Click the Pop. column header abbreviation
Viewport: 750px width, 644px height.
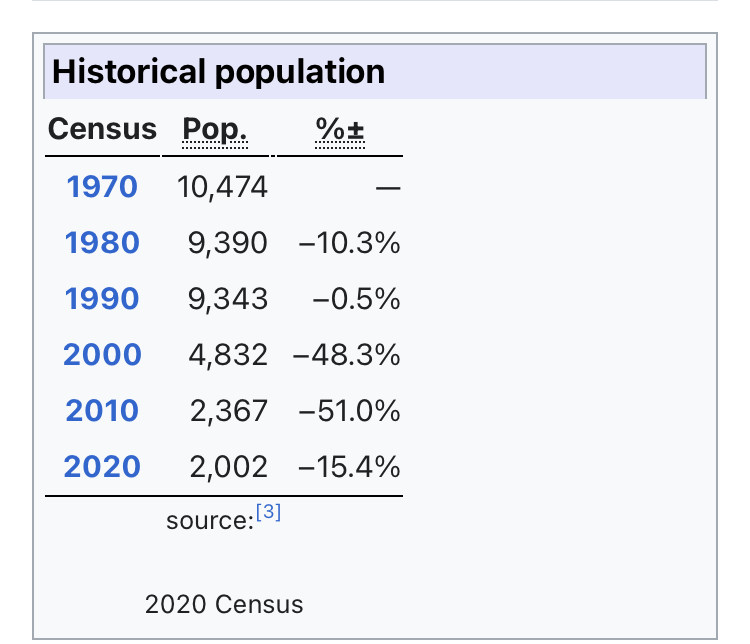pyautogui.click(x=214, y=130)
